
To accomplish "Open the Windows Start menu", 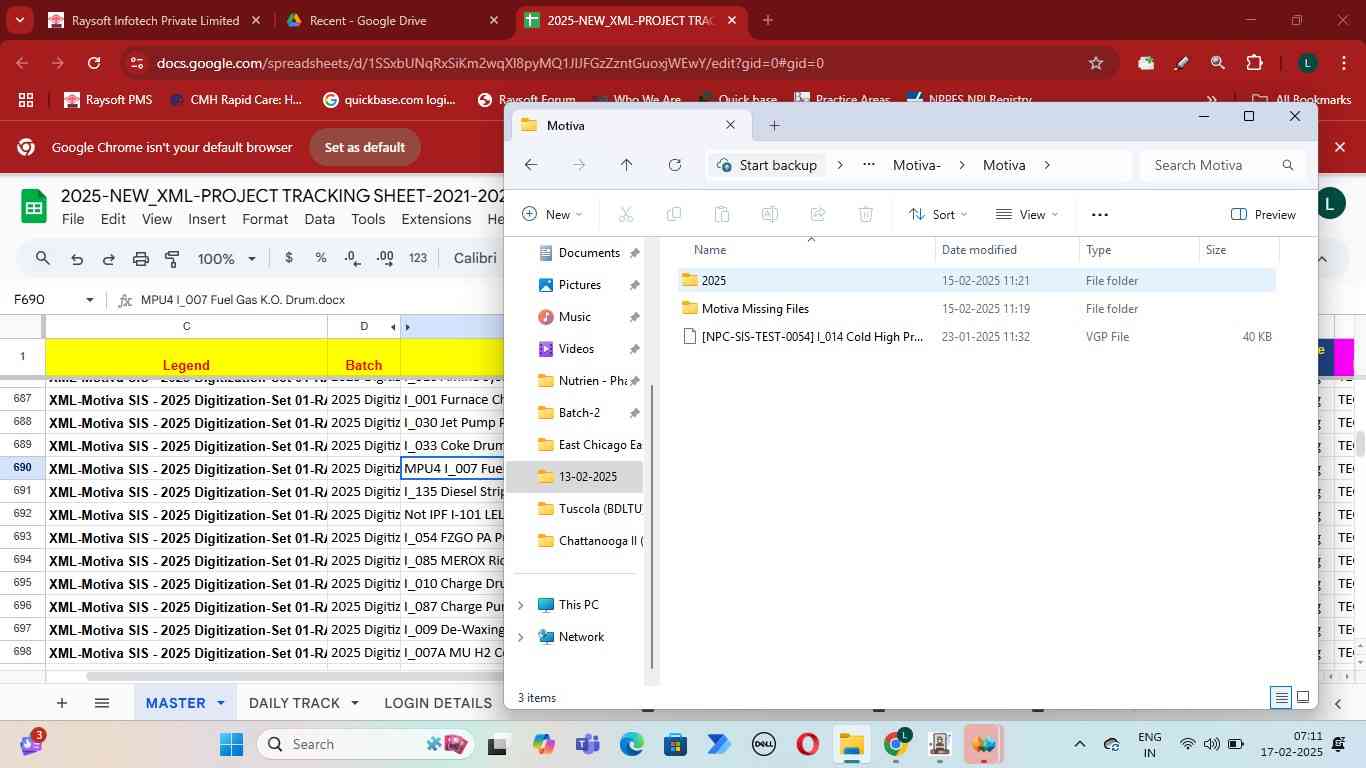I will pos(231,744).
